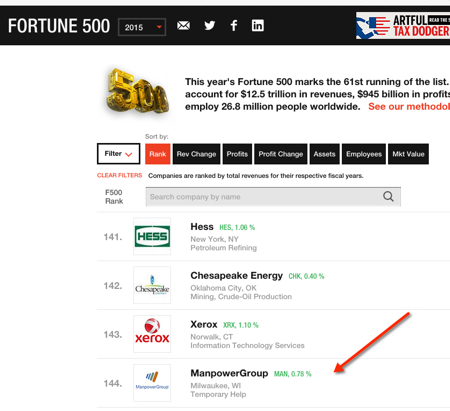450x411 pixels.
Task: Open the 2015 year dropdown
Action: 142,27
